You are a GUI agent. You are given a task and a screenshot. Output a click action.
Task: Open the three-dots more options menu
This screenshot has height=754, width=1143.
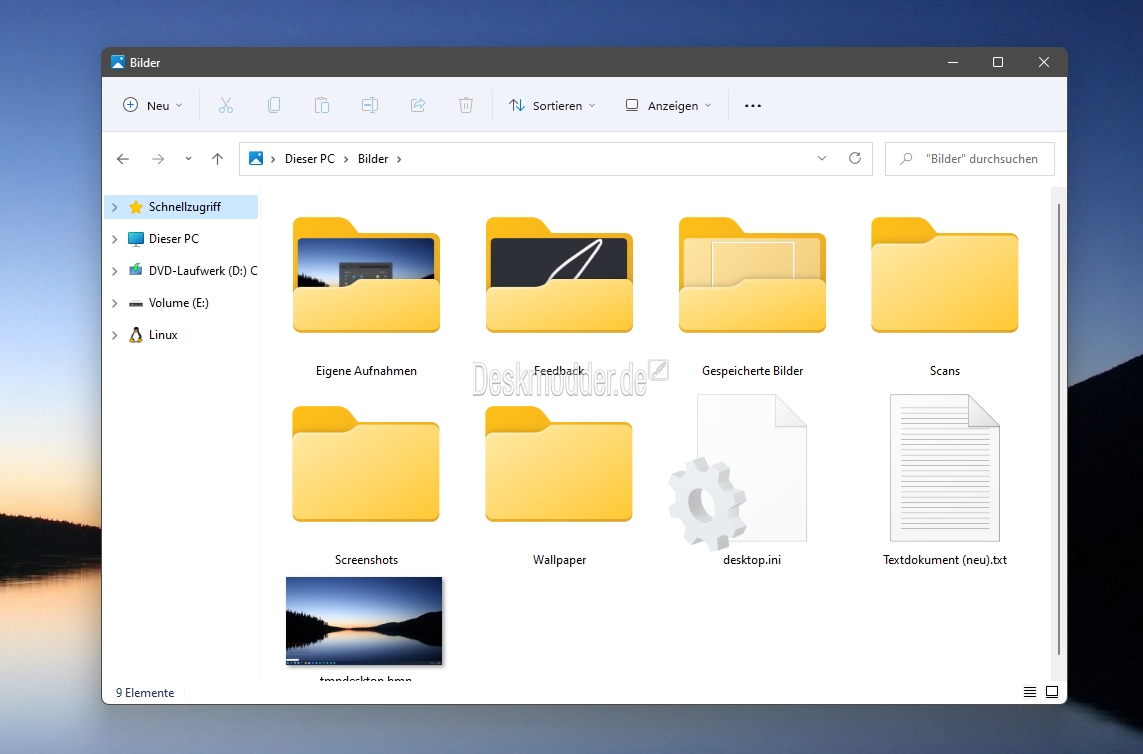click(x=753, y=106)
